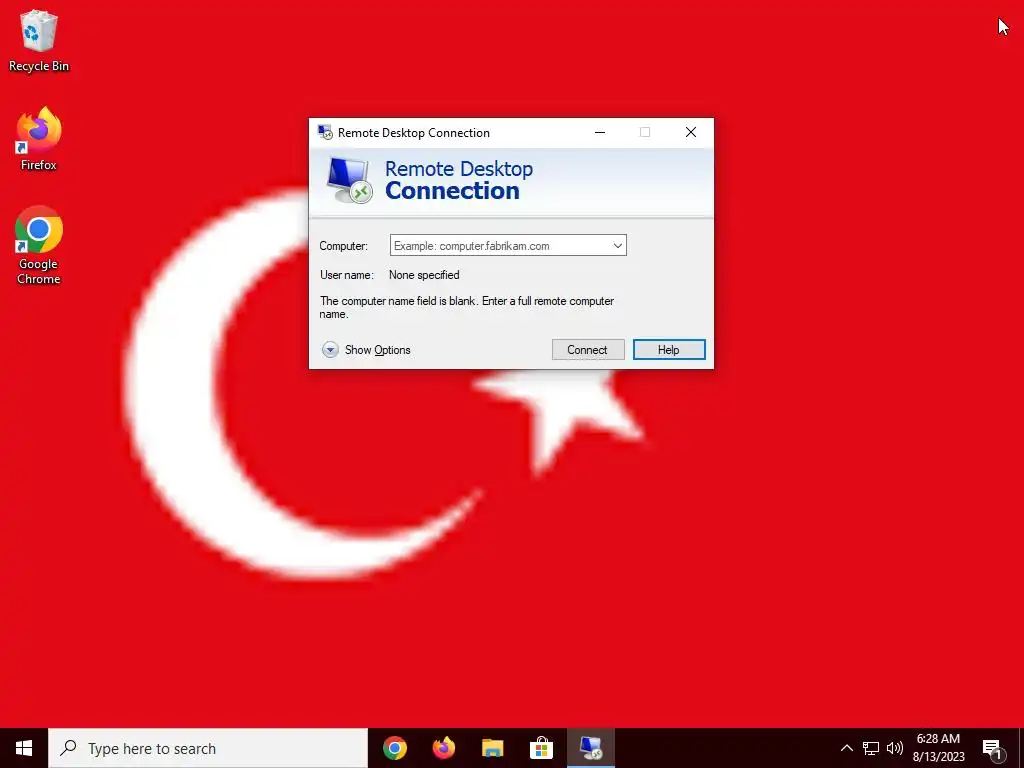Open the notification center icon
The height and width of the screenshot is (768, 1024).
(x=993, y=748)
